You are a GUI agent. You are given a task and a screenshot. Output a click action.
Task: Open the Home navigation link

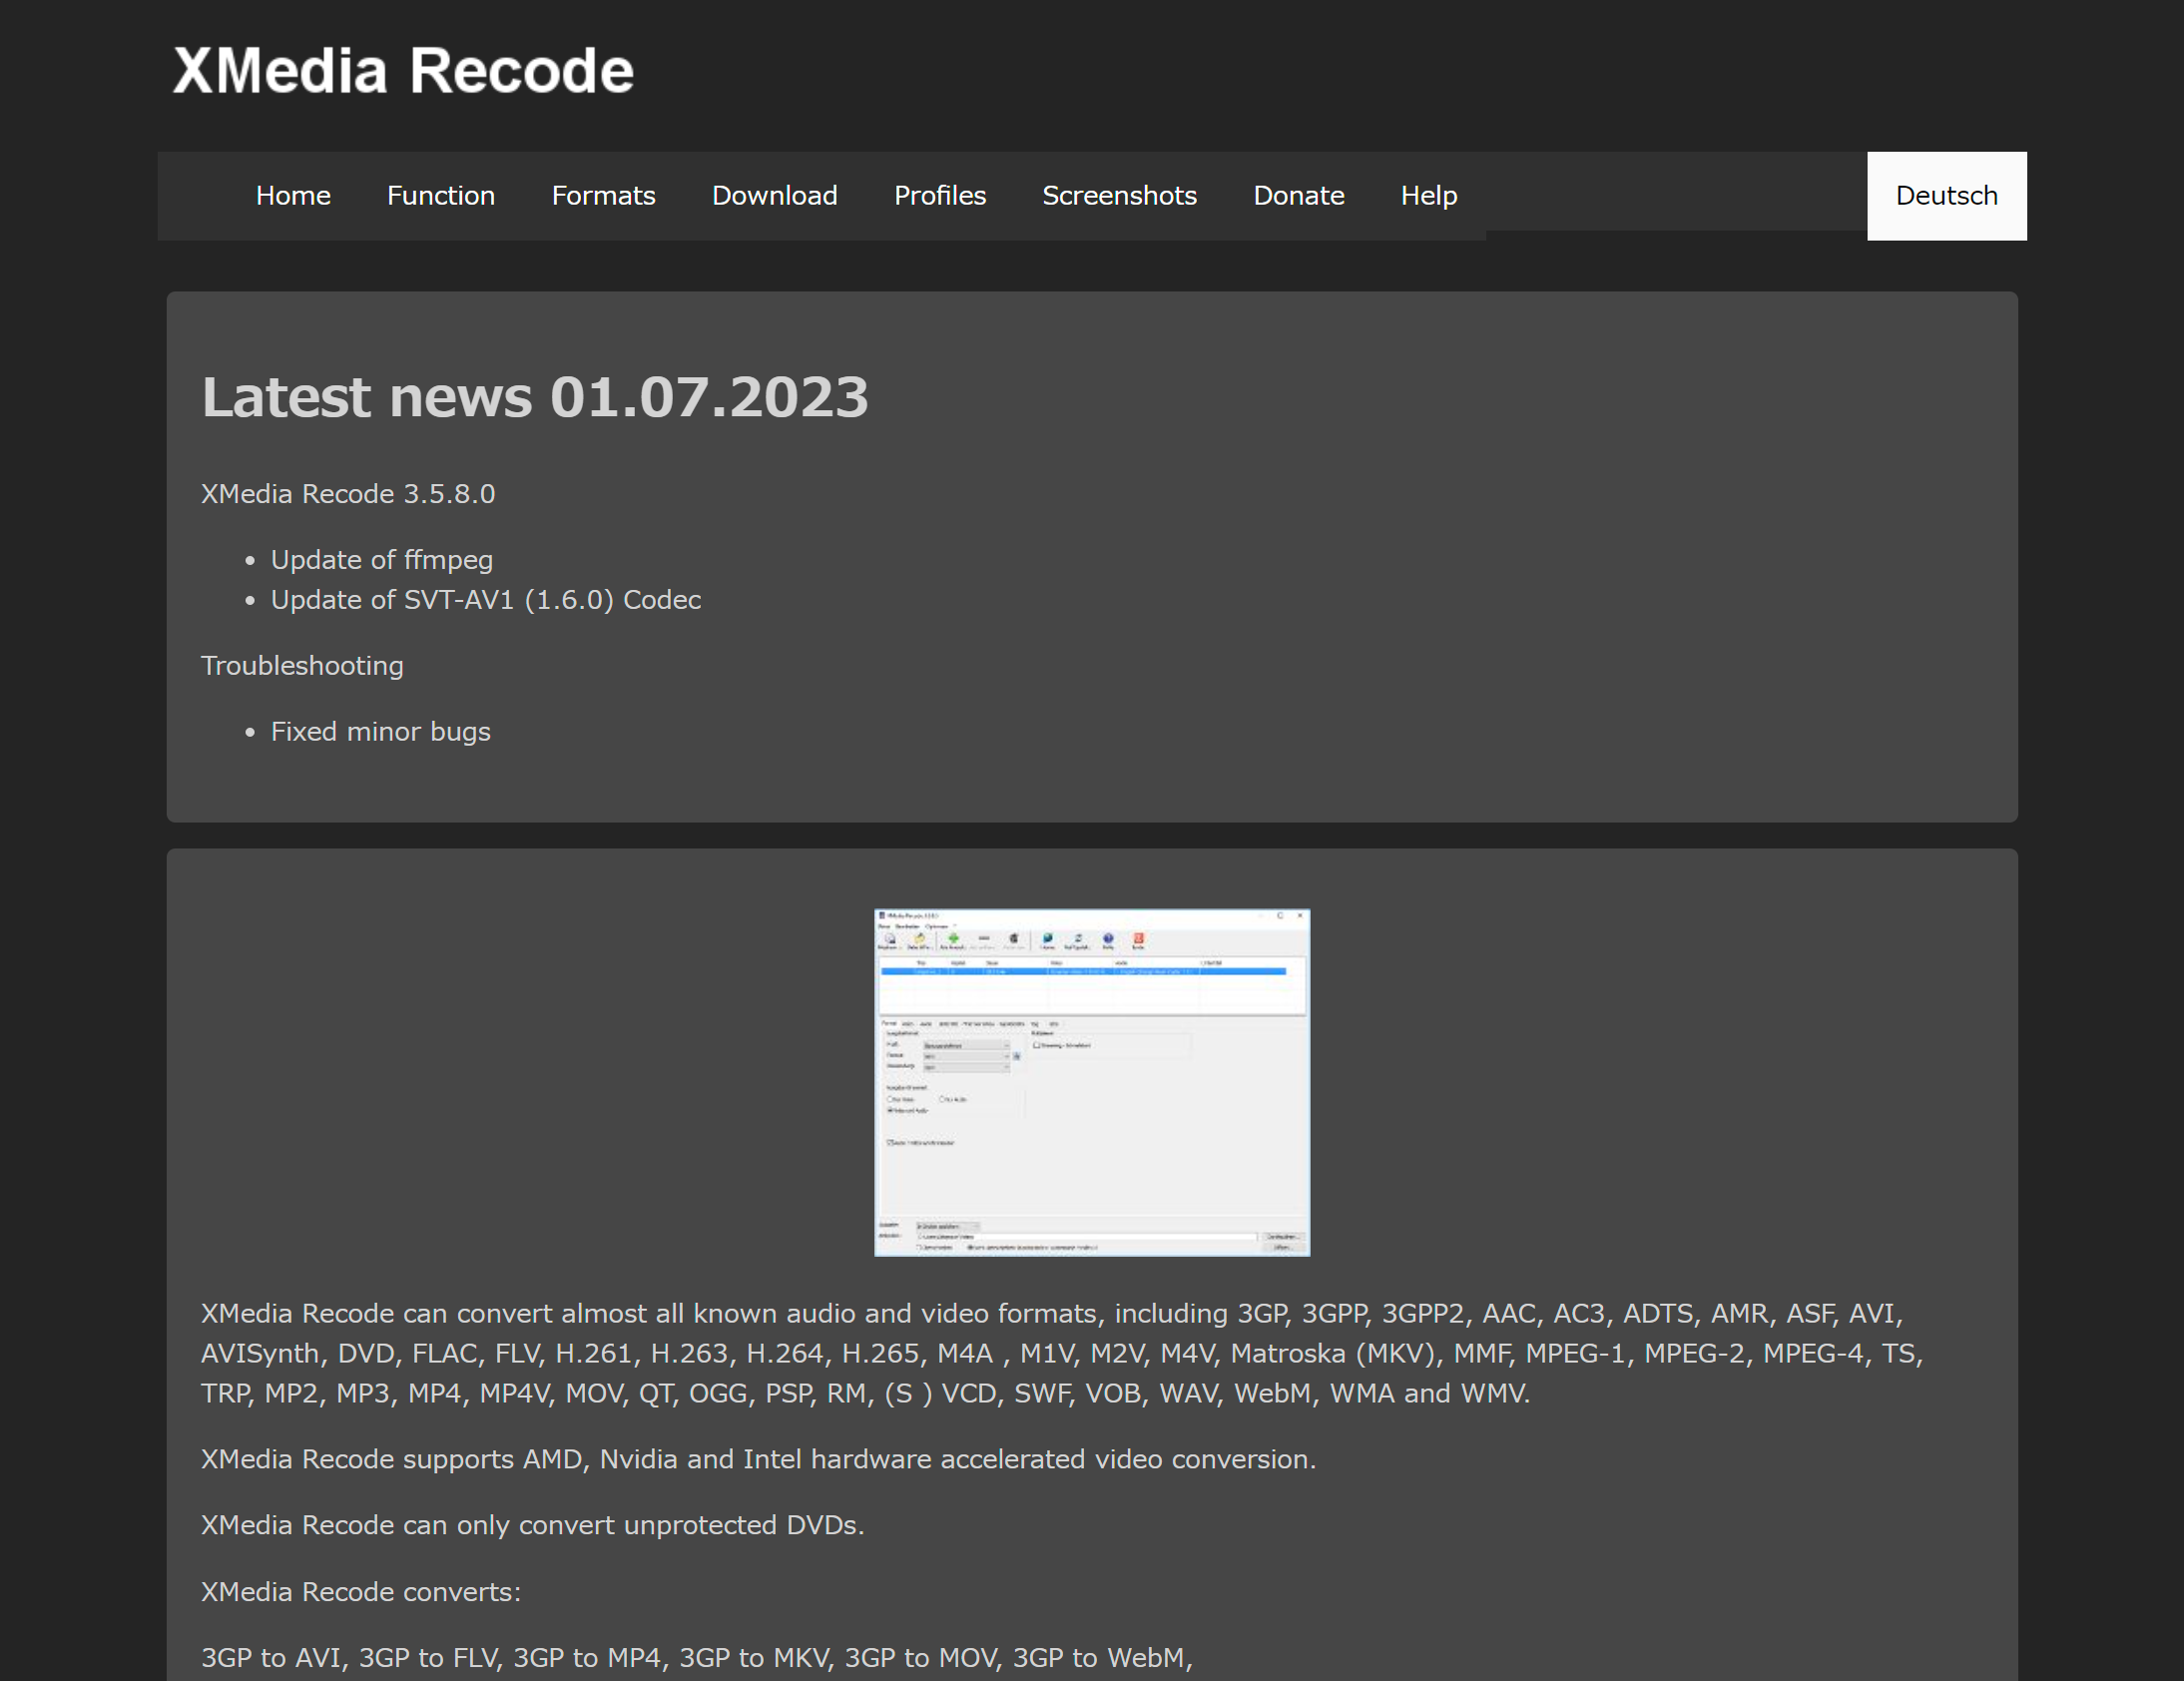coord(292,195)
